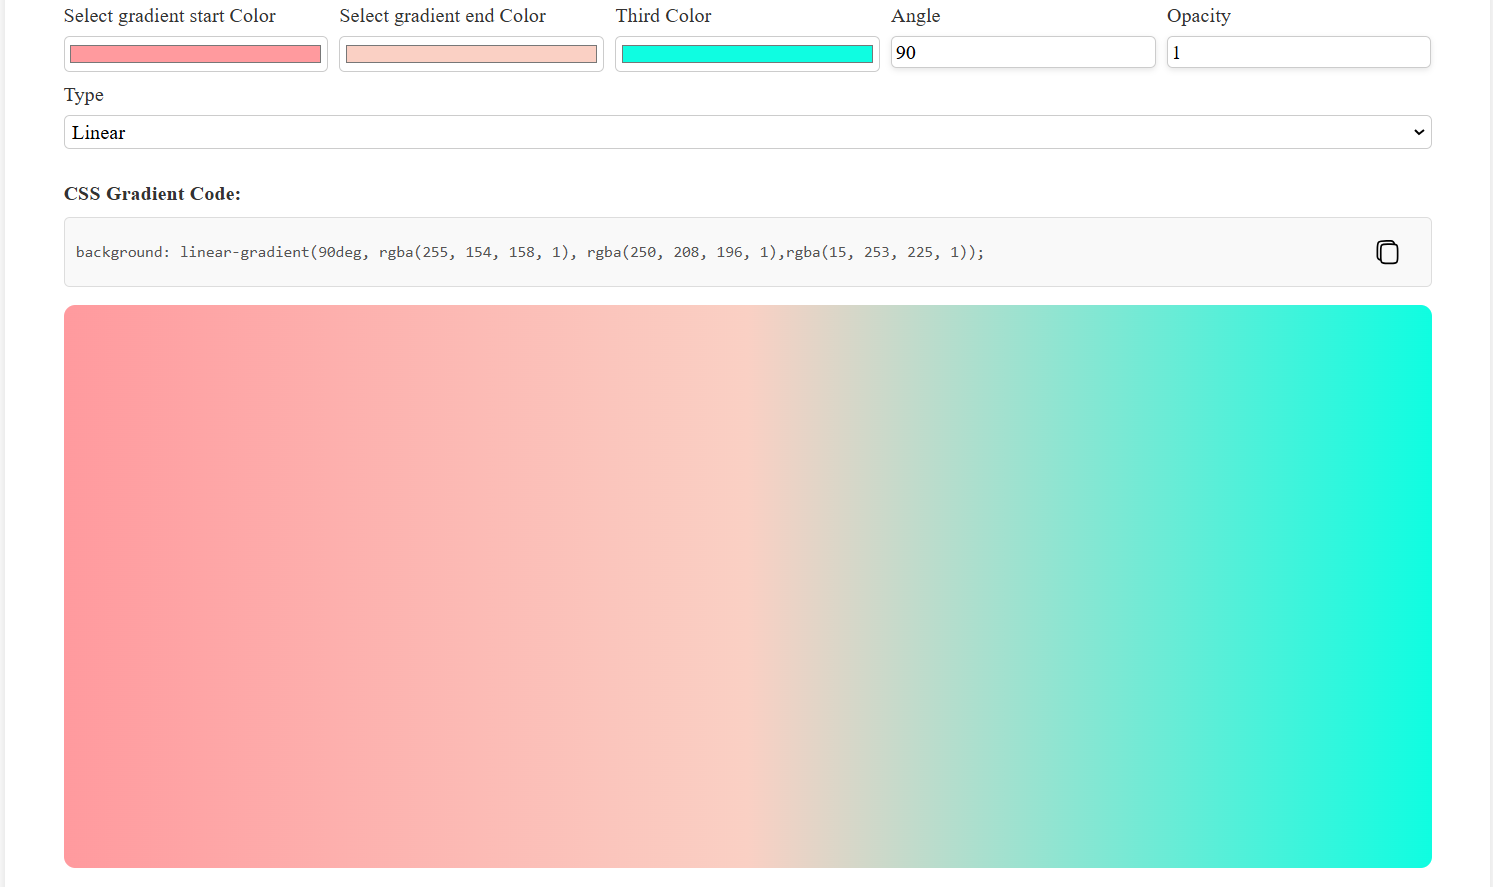Open the Third Color picker
This screenshot has height=887, width=1493.
(747, 54)
